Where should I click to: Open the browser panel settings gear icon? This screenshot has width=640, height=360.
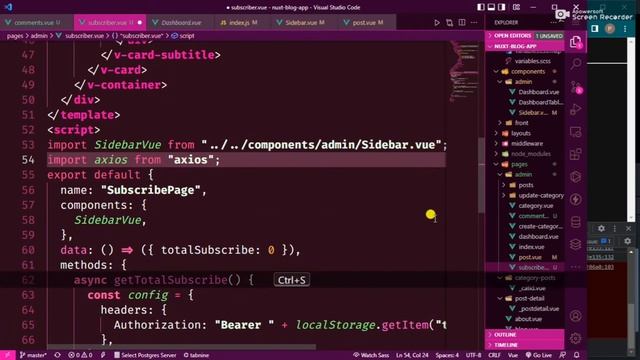pos(601,229)
